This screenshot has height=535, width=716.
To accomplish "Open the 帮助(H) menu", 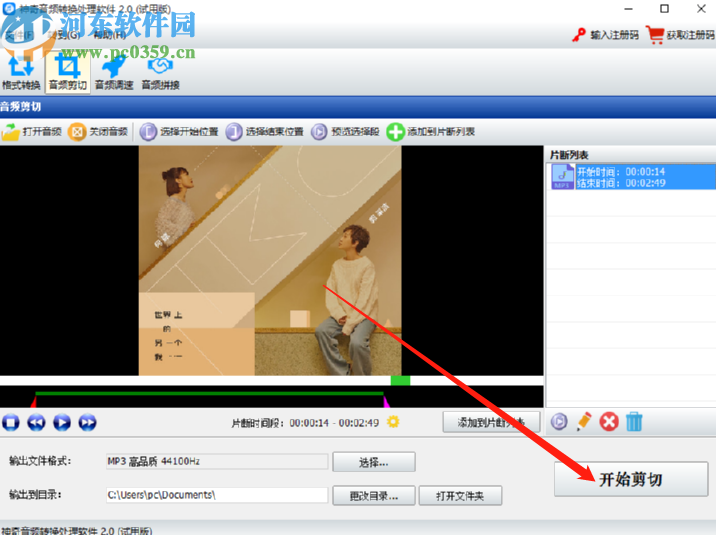I will pos(109,35).
